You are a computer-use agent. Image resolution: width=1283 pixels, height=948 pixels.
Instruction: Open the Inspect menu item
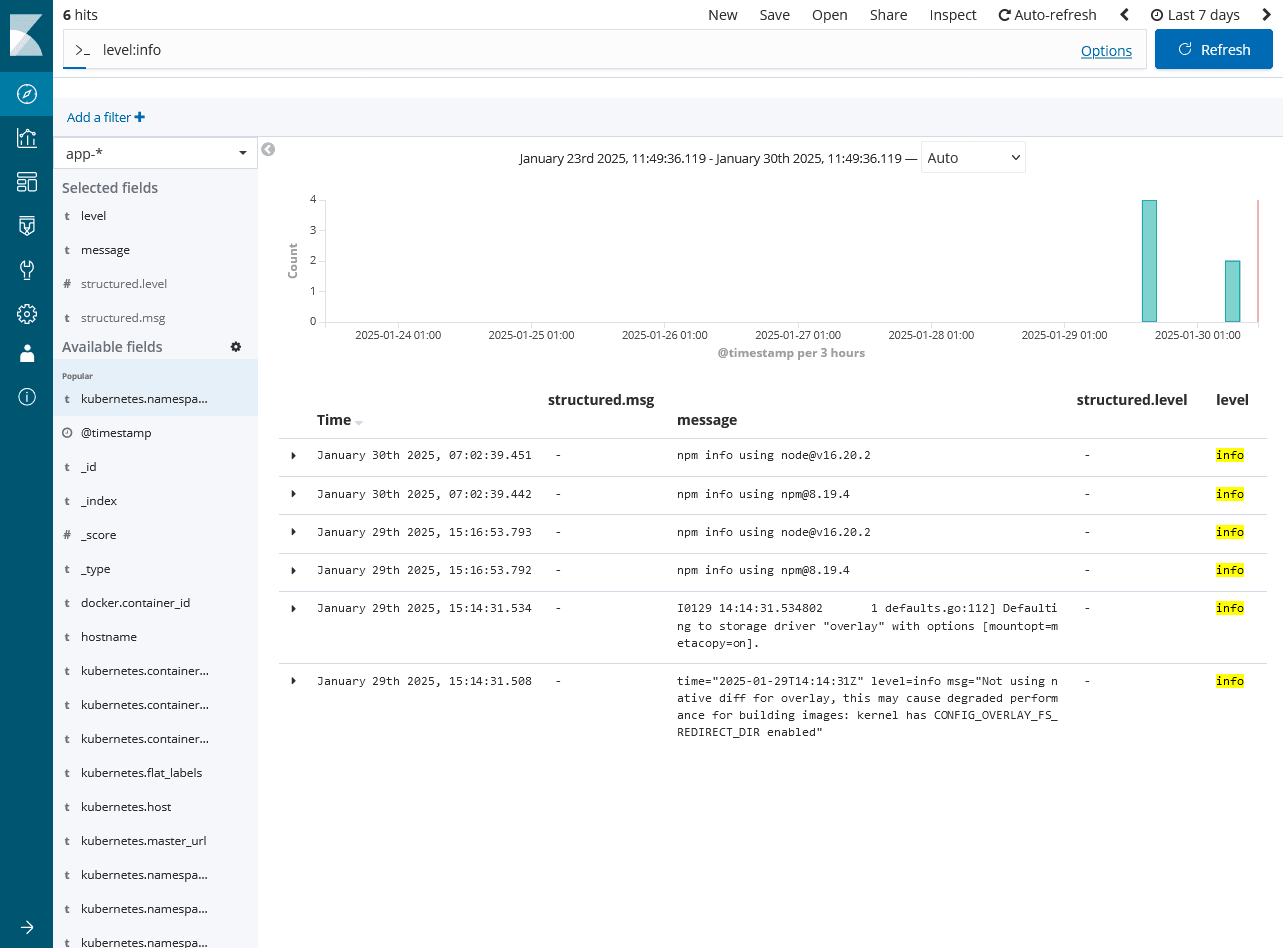952,15
